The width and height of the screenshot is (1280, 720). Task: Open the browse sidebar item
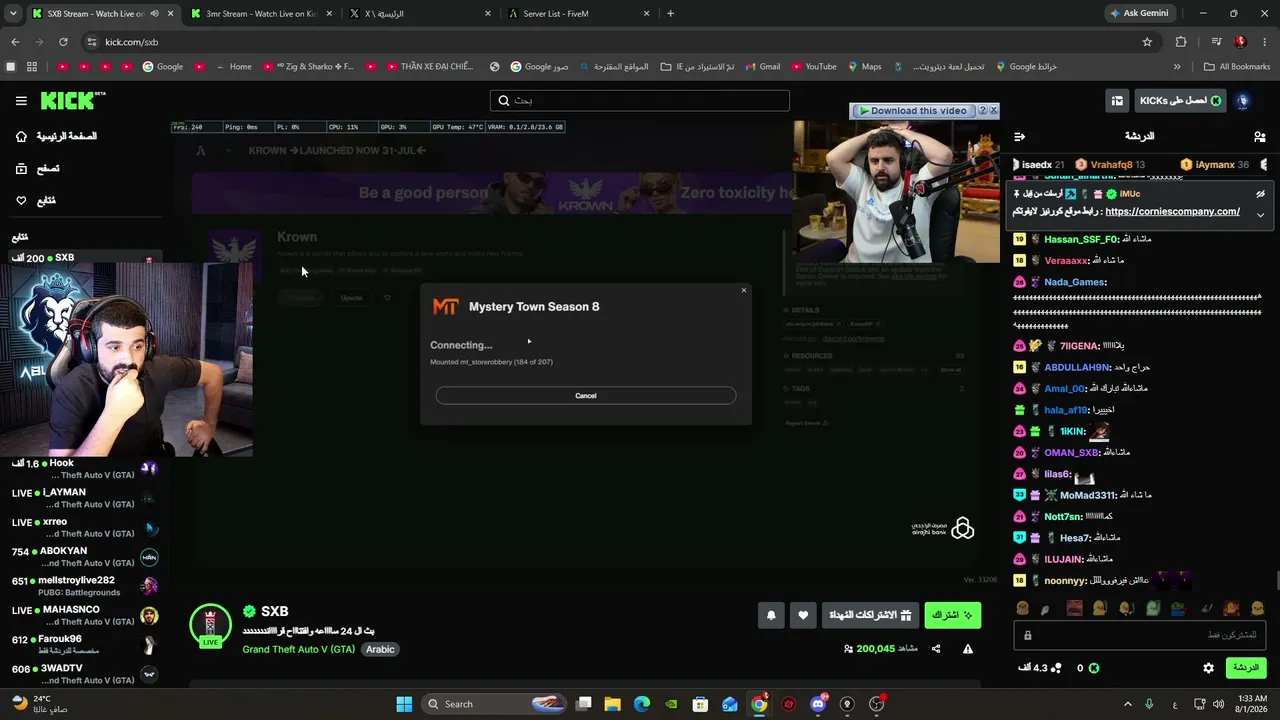(36, 169)
